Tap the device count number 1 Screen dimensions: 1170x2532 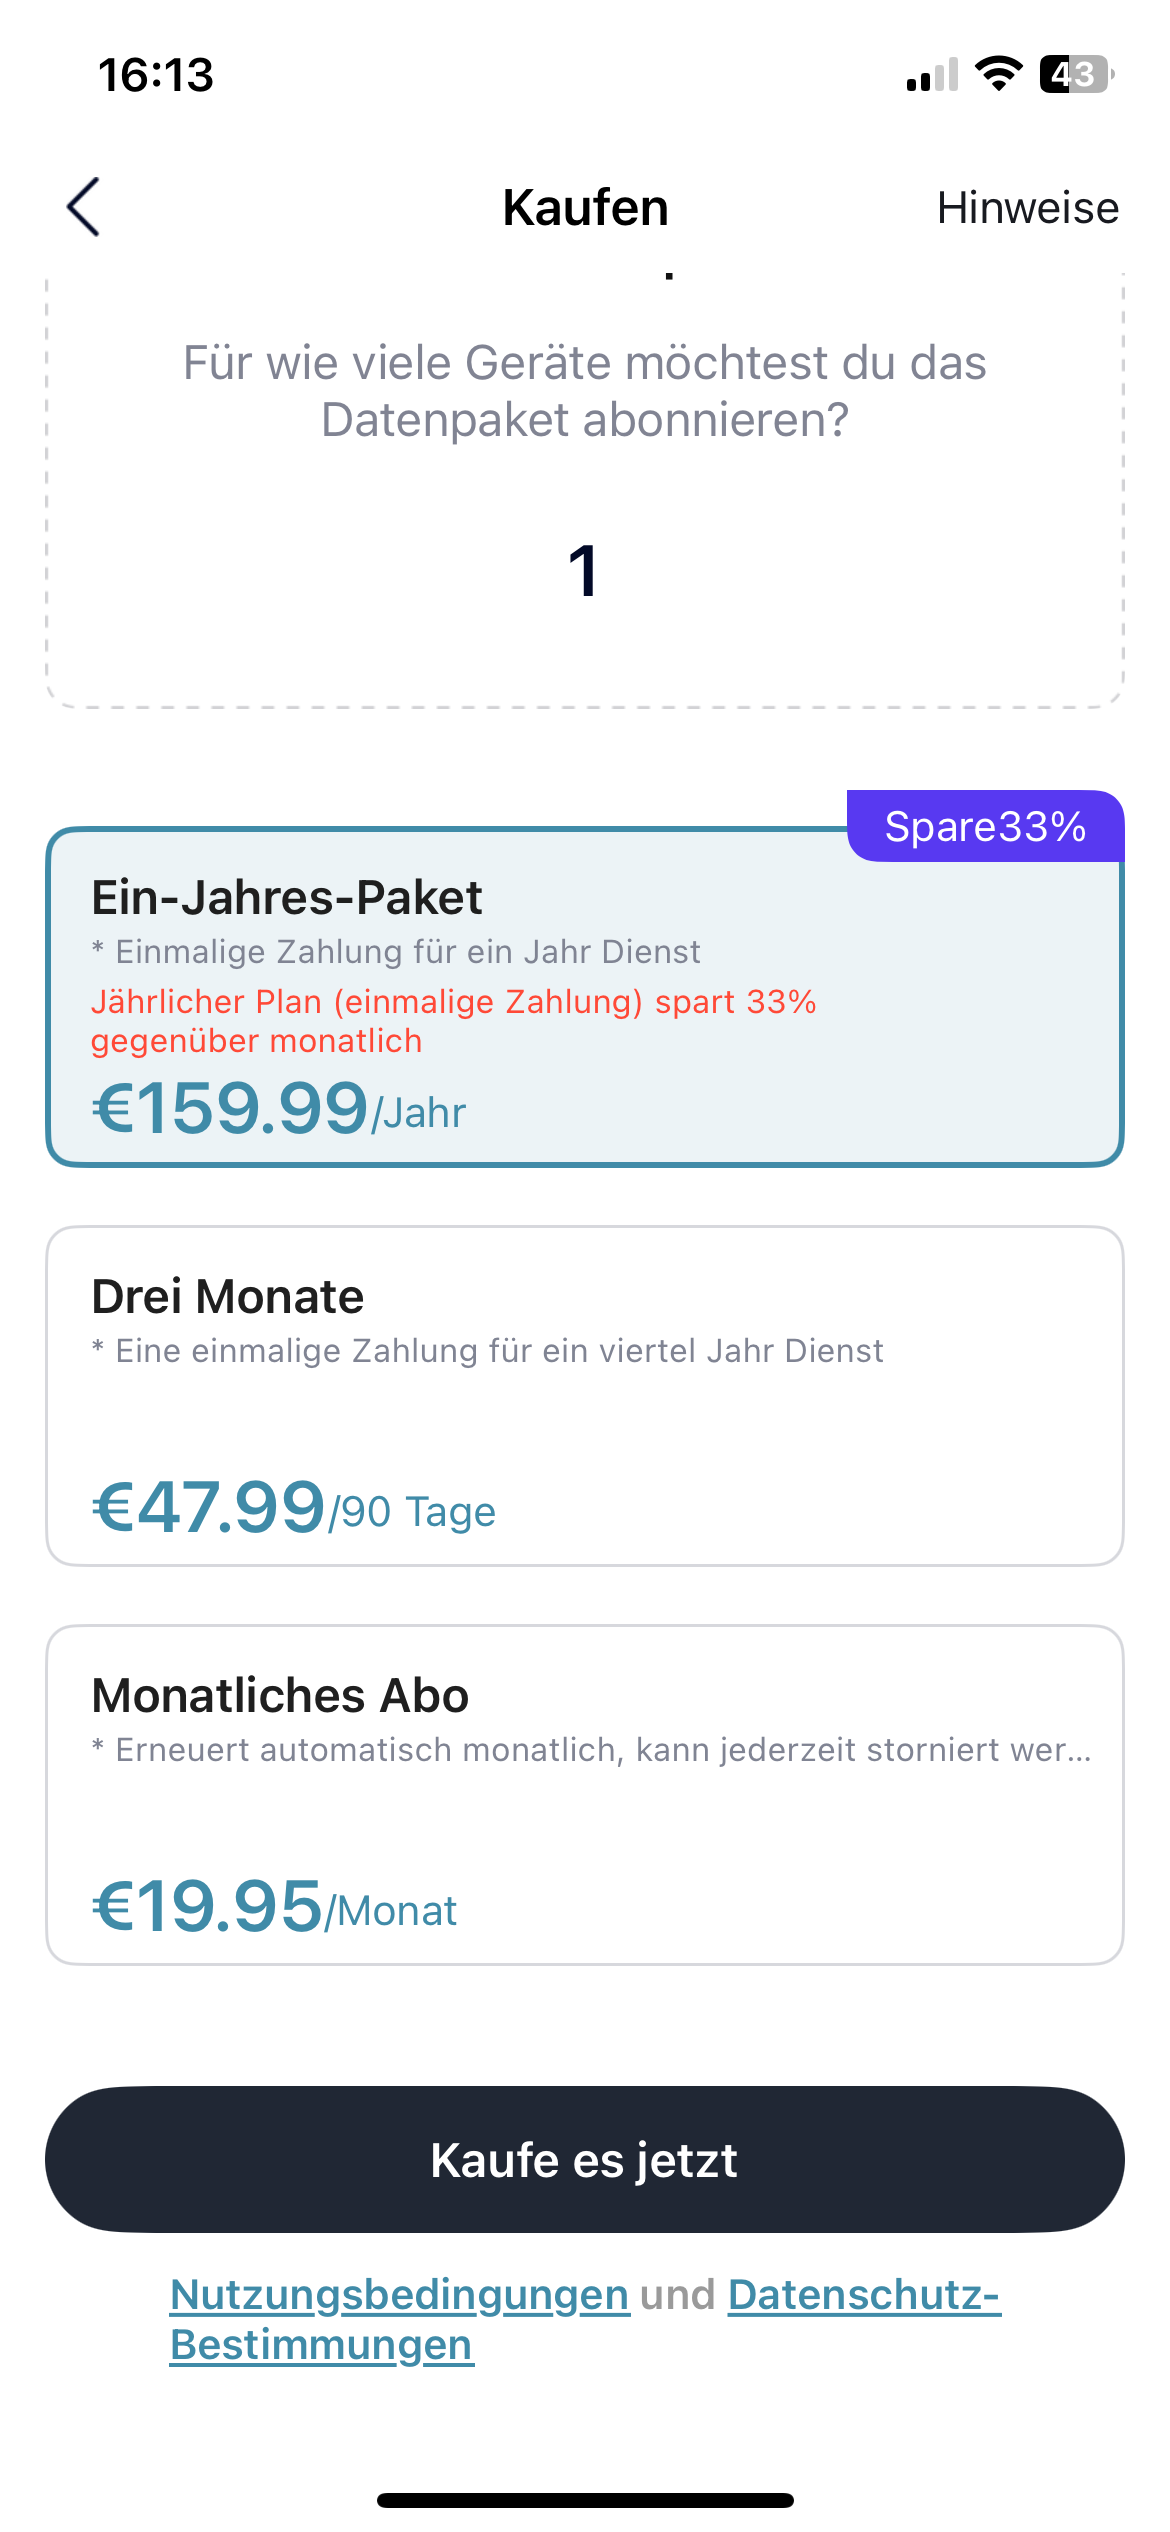(583, 572)
